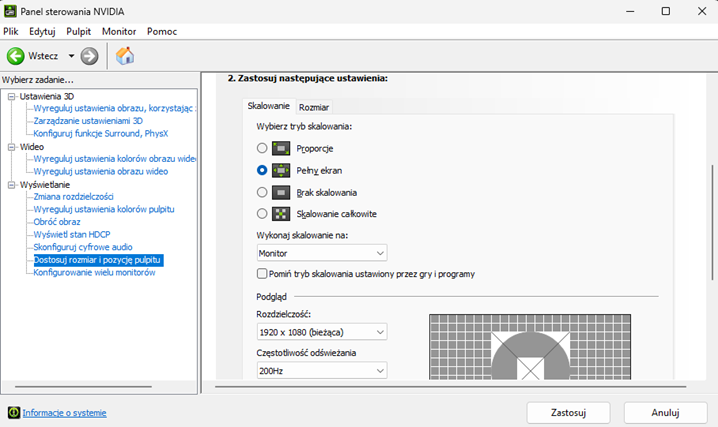Open the Częstotliwość odświeżania 200Hz dropdown
Screen dimensions: 718x427
click(x=322, y=370)
